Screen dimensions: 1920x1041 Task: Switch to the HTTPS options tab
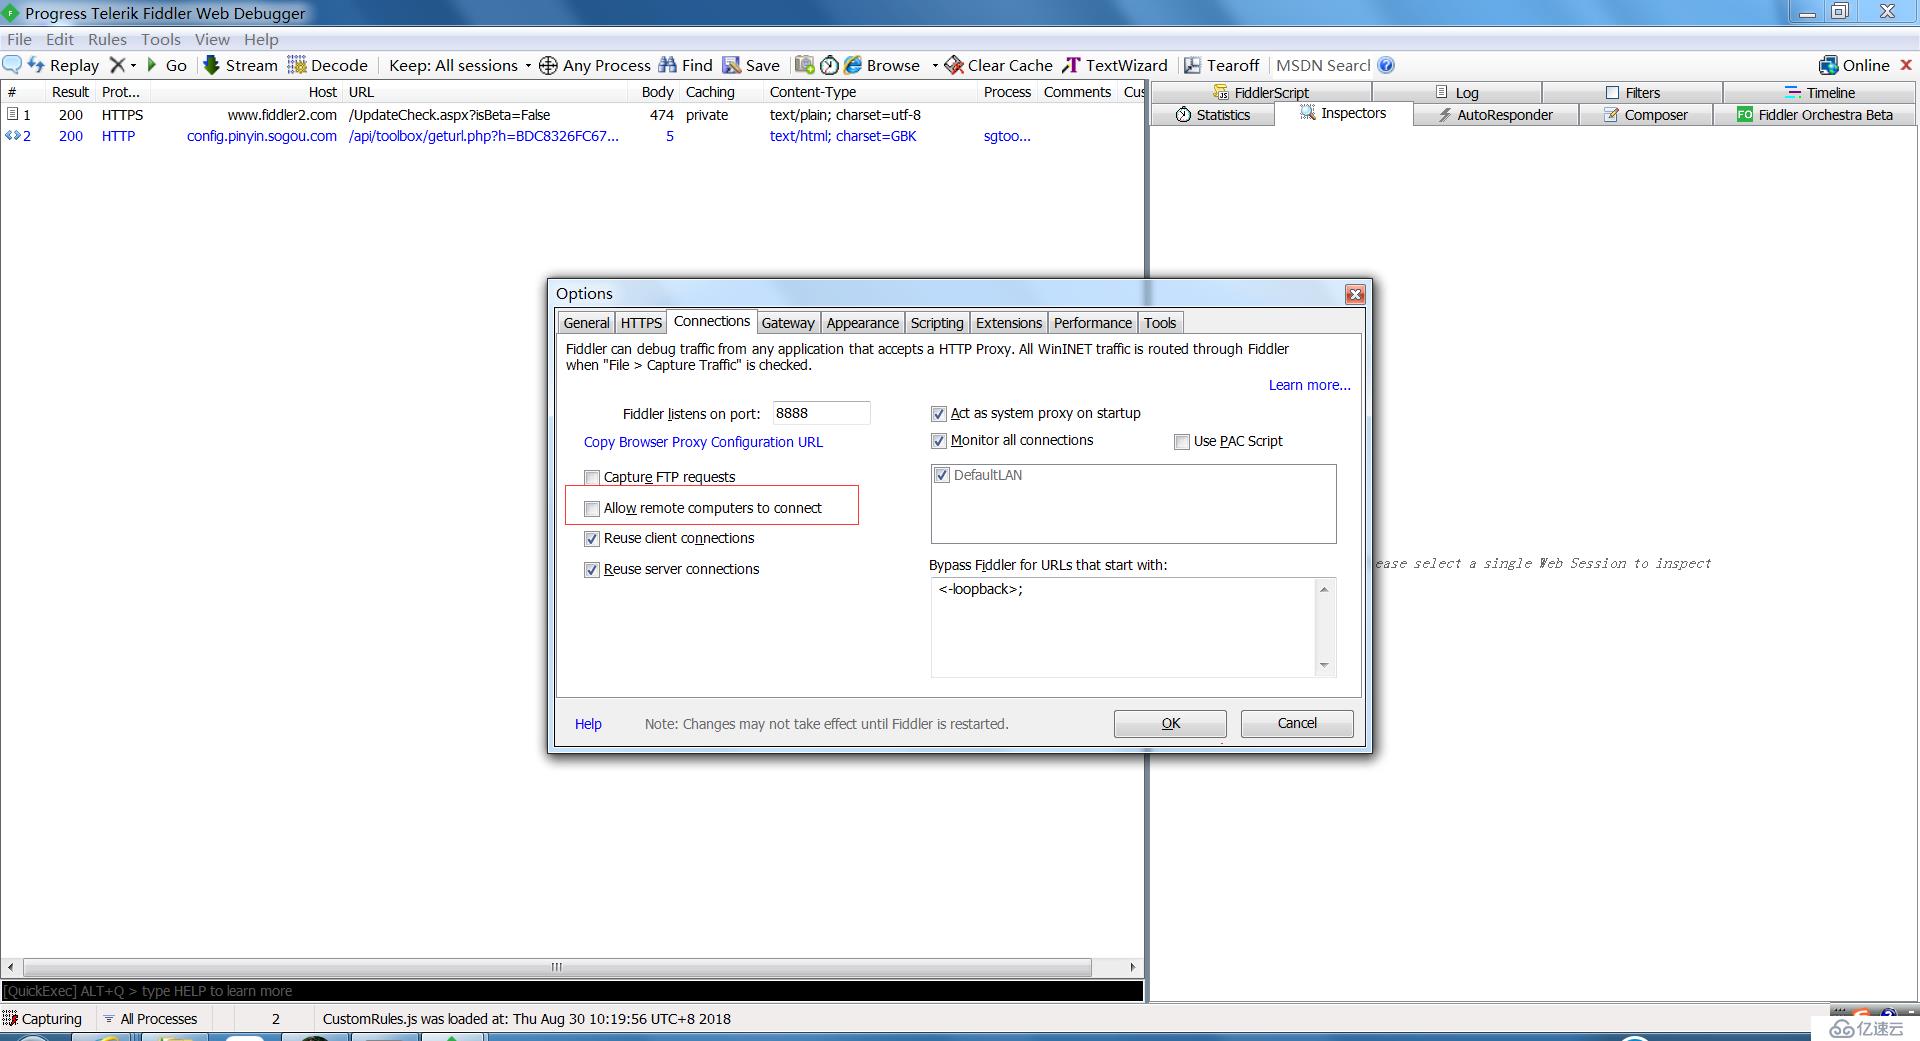coord(641,323)
